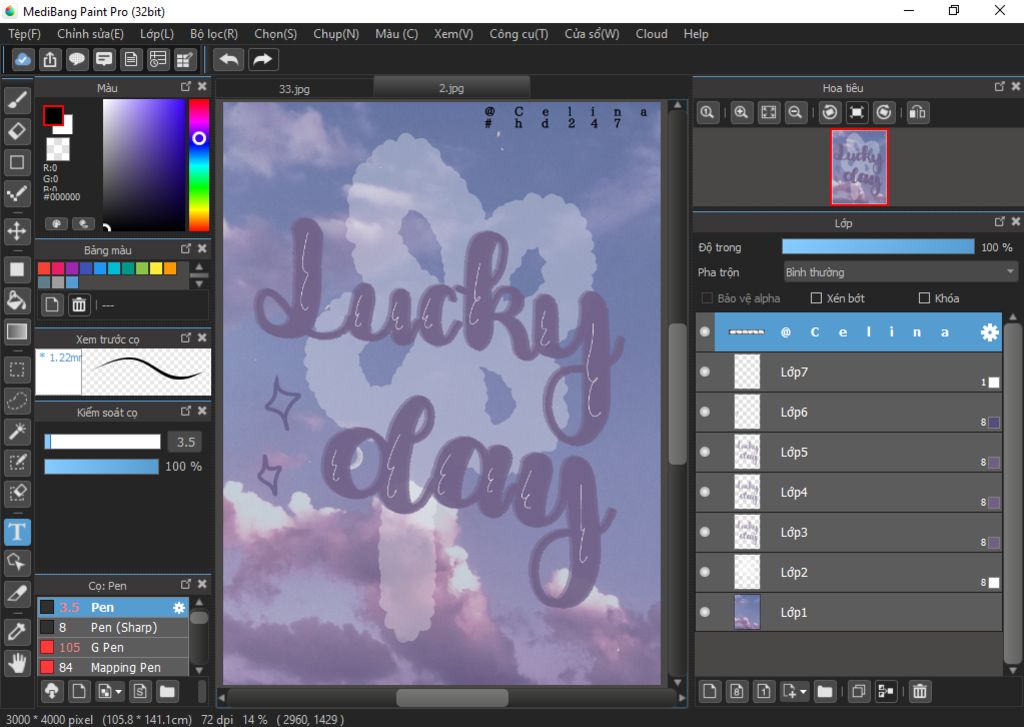Screen dimensions: 1024x727
Task: Open the Công cụ(T) menu
Action: [x=519, y=34]
